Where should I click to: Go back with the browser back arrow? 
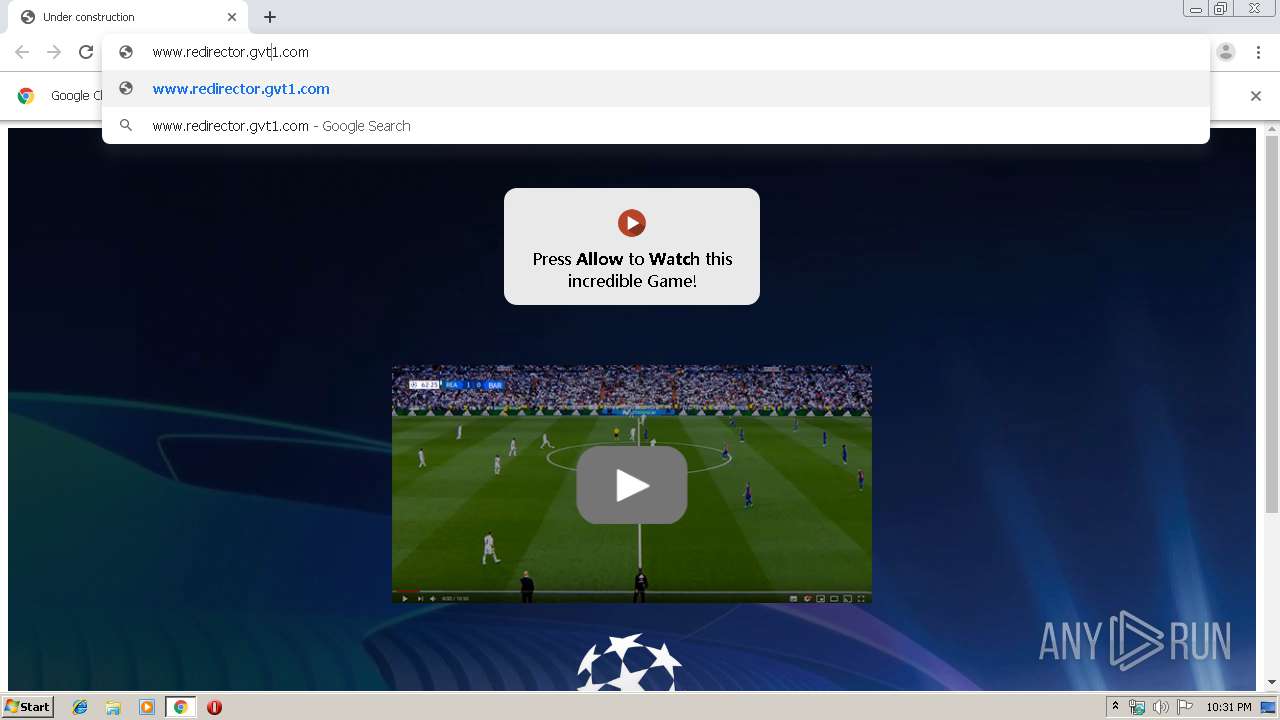tap(22, 52)
